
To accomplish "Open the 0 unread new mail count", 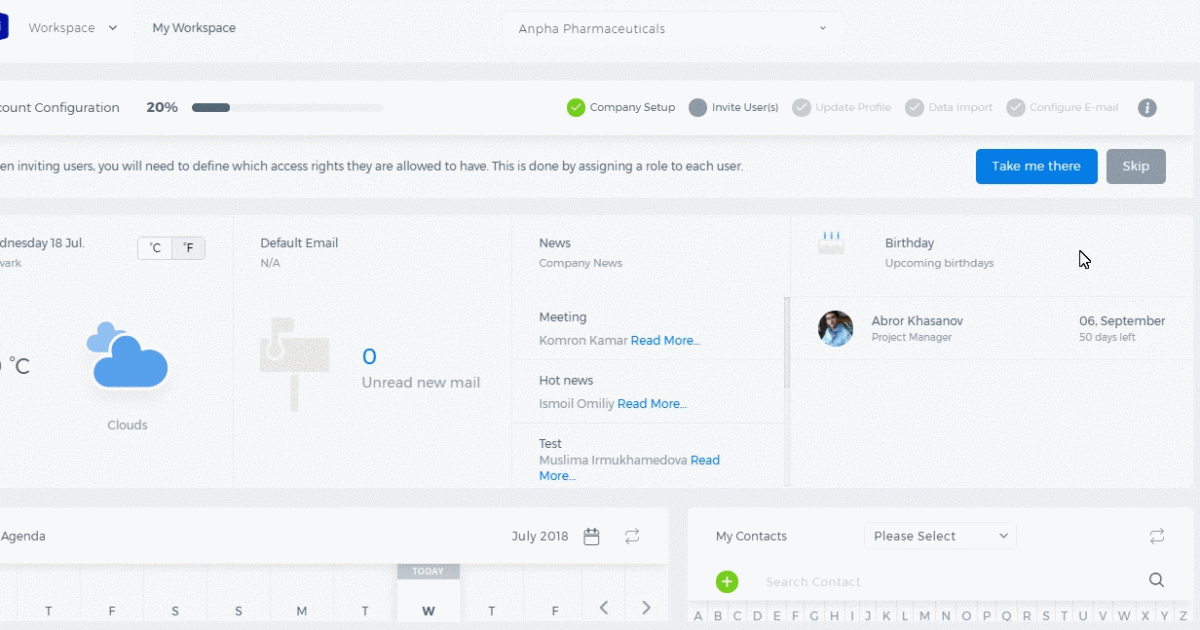I will (x=369, y=357).
